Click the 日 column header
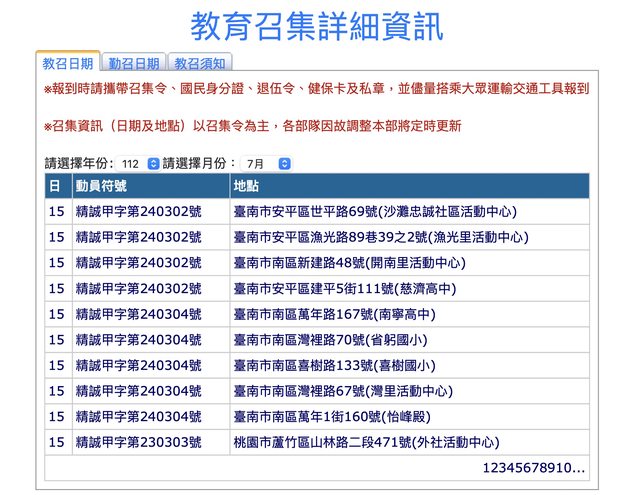Viewport: 640px width, 495px height. [x=57, y=187]
